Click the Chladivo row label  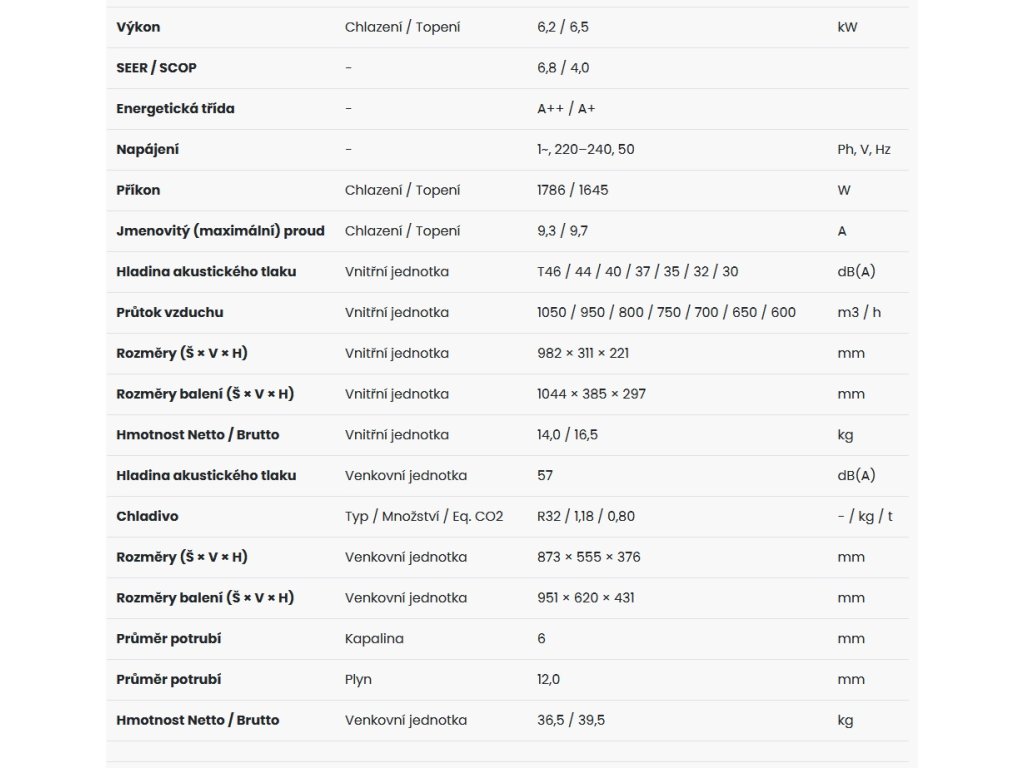148,516
